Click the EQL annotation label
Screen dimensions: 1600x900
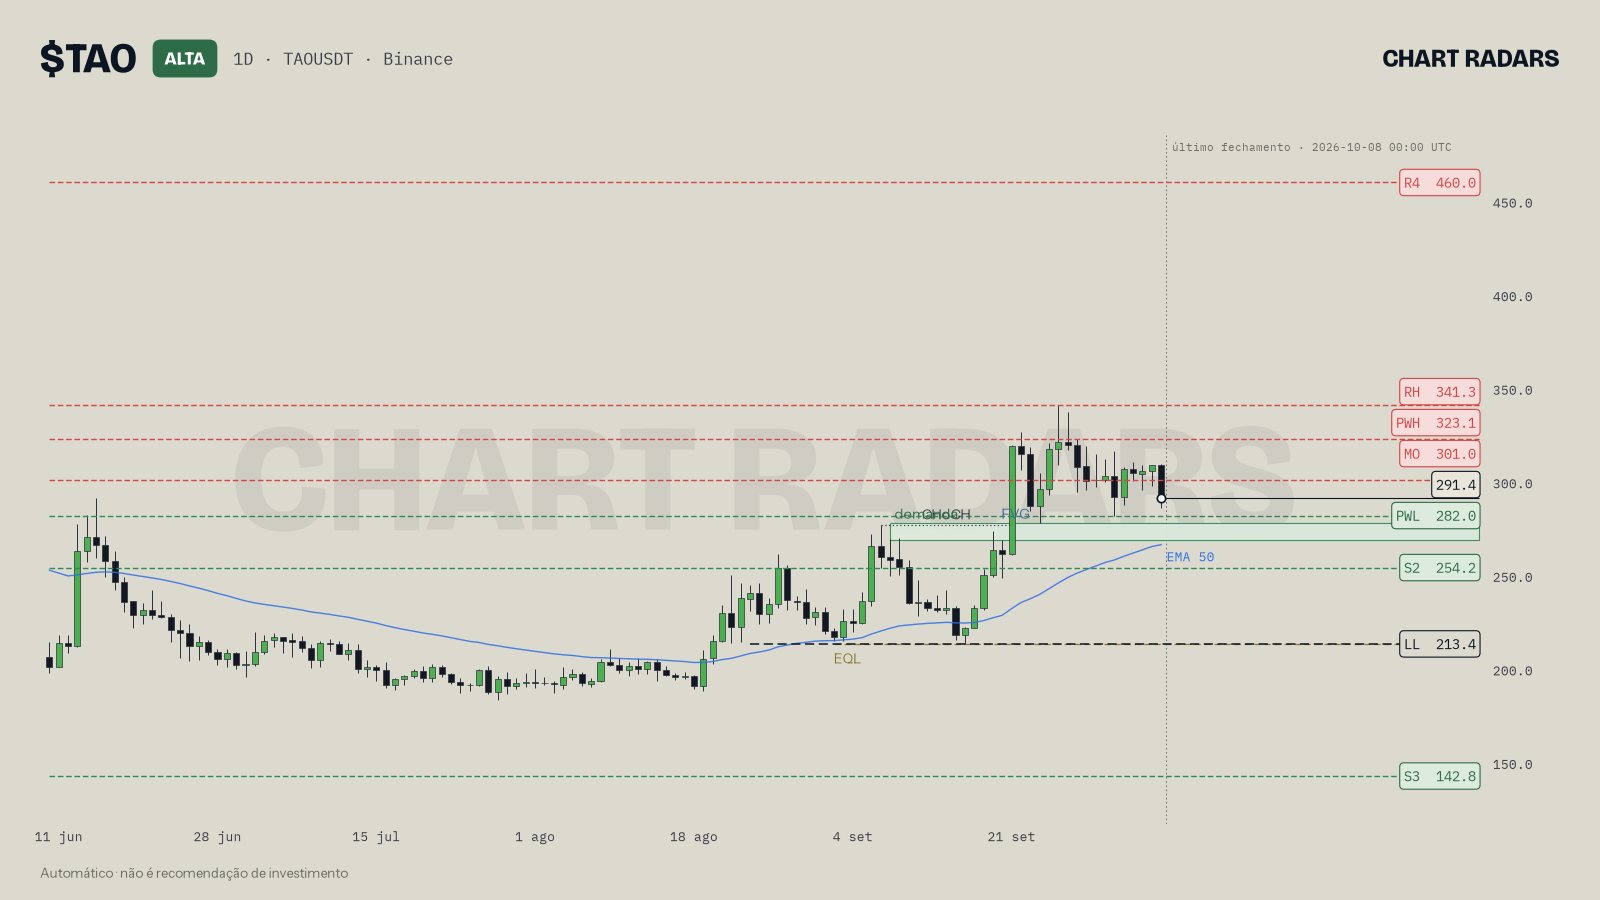847,658
